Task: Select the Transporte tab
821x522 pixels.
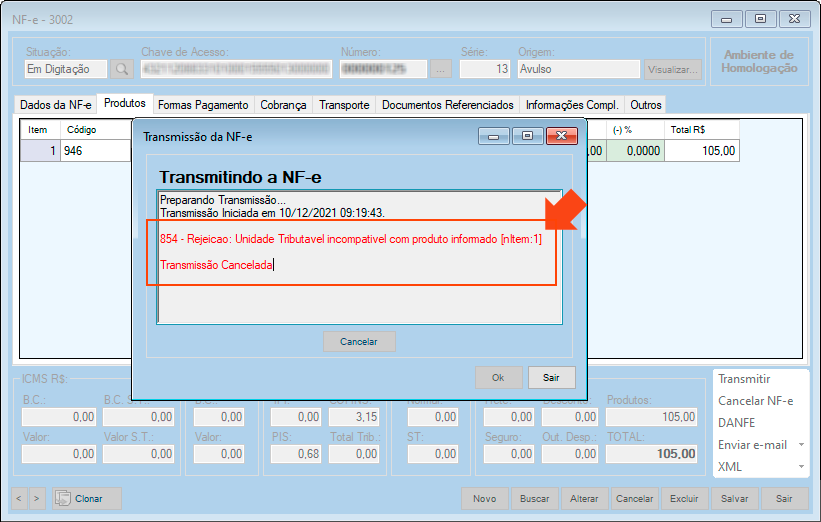Action: (344, 105)
